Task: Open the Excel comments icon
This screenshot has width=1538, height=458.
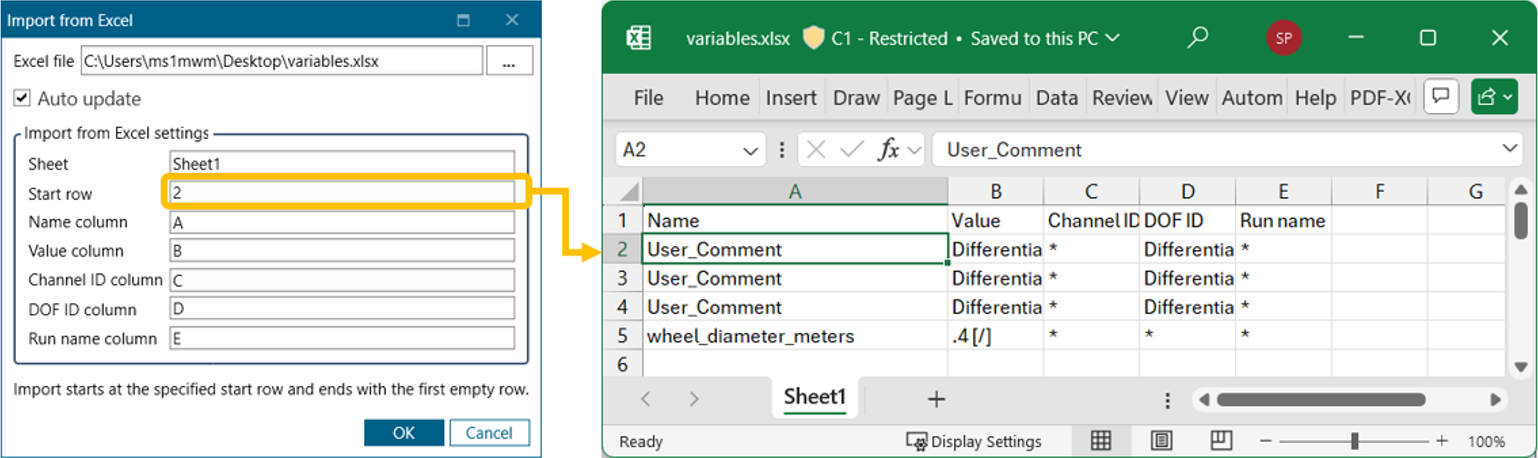Action: (x=1441, y=97)
